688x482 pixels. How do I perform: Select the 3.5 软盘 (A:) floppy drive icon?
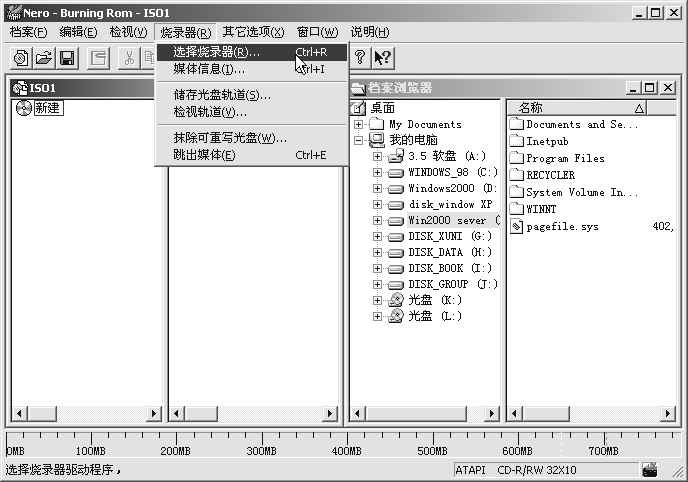coord(396,156)
